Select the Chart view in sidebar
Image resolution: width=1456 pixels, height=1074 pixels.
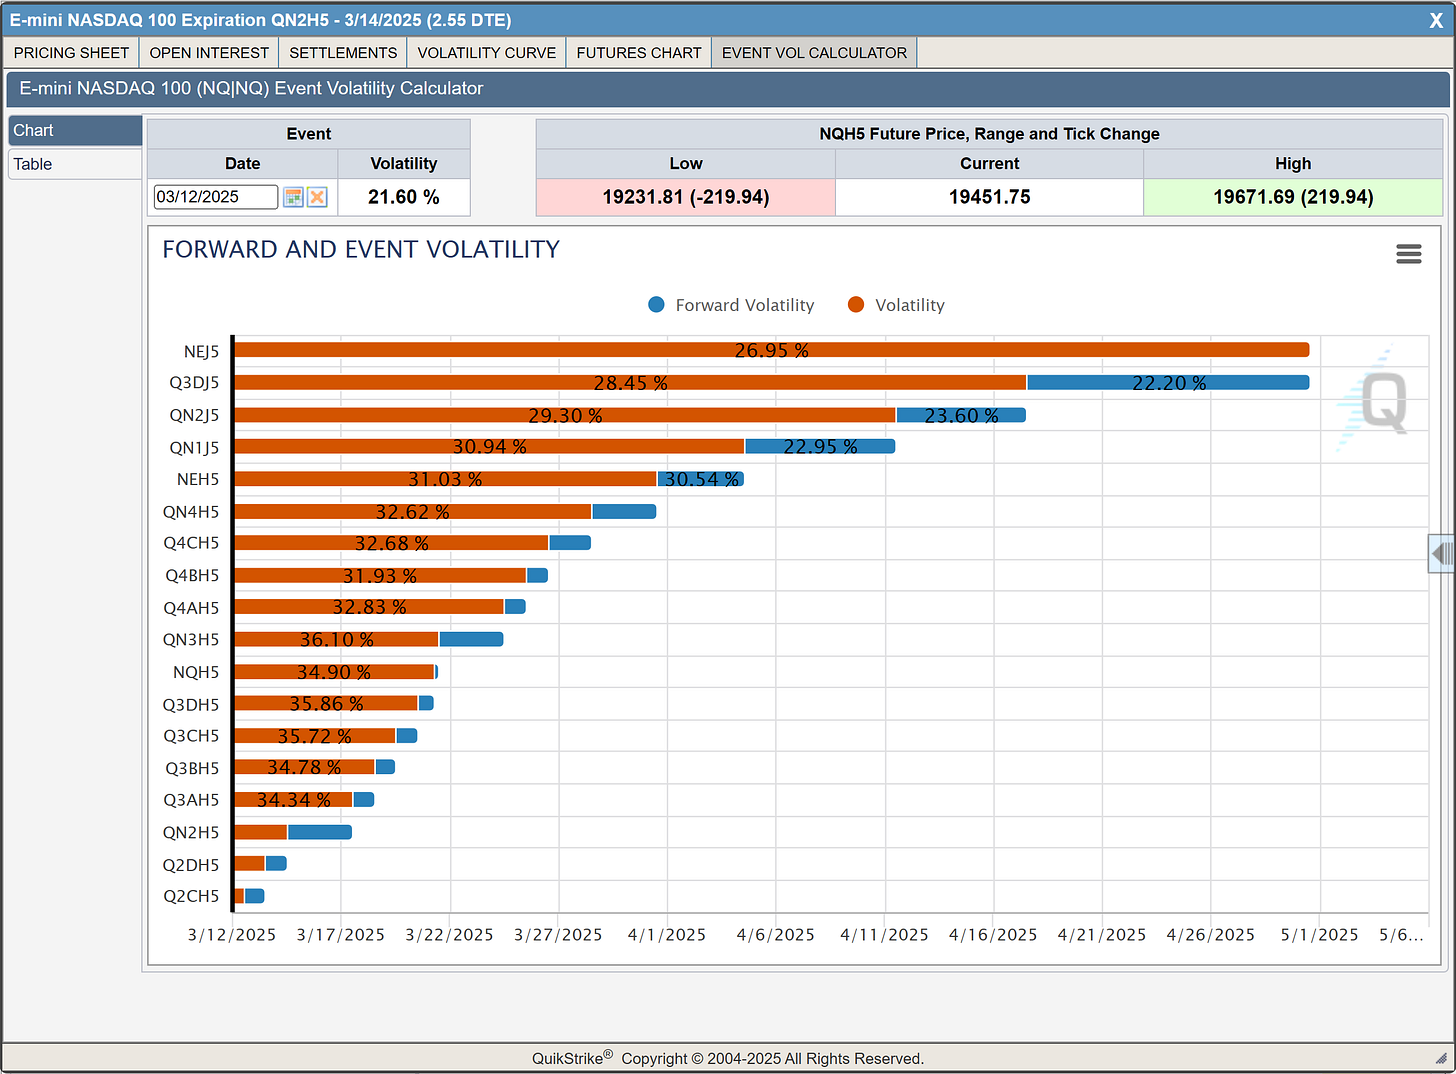[x=75, y=130]
